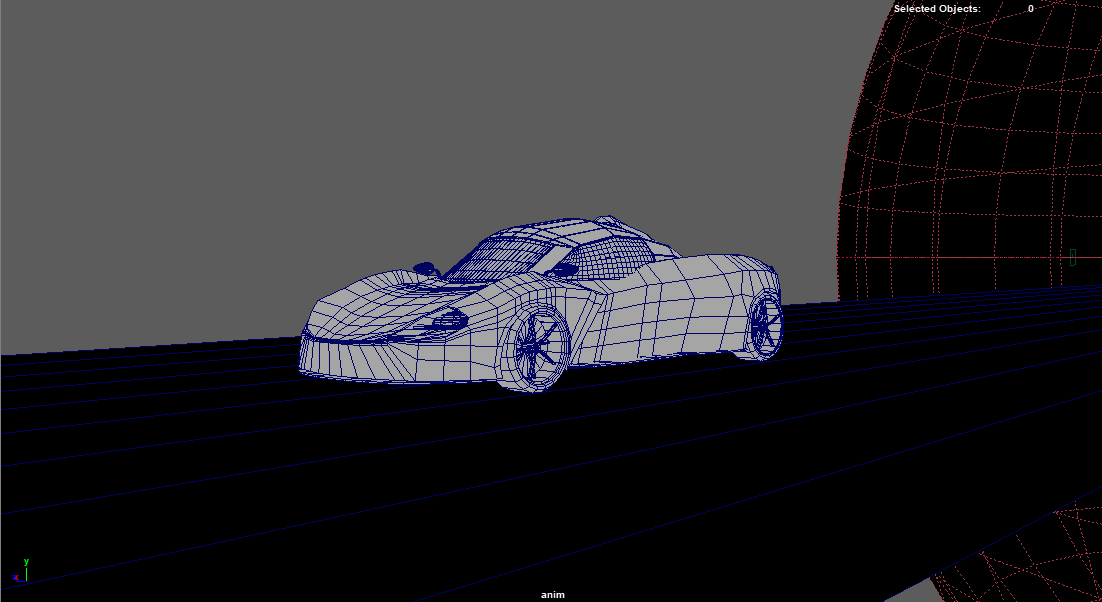Click the selected objects count "0"
Viewport: 1102px width, 602px height.
[1031, 8]
